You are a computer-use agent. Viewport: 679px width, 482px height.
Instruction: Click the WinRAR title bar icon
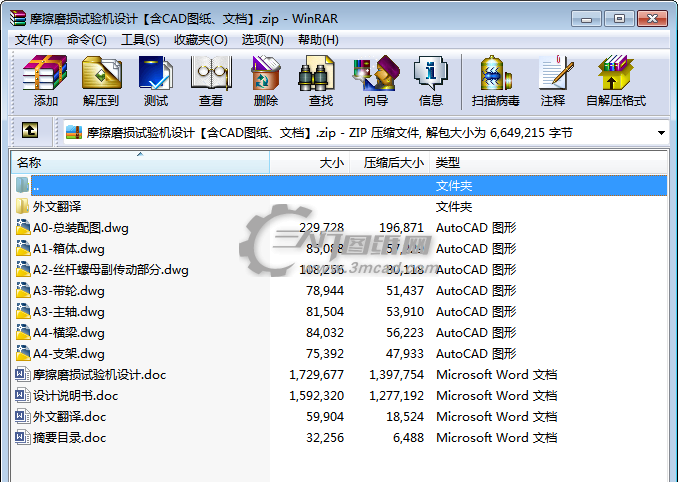pos(18,18)
